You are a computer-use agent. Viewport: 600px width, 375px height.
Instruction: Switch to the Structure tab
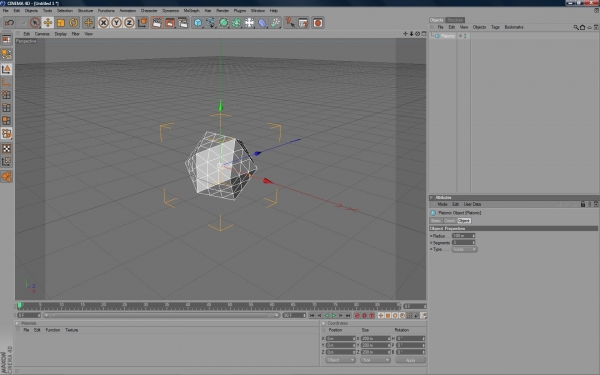[455, 20]
